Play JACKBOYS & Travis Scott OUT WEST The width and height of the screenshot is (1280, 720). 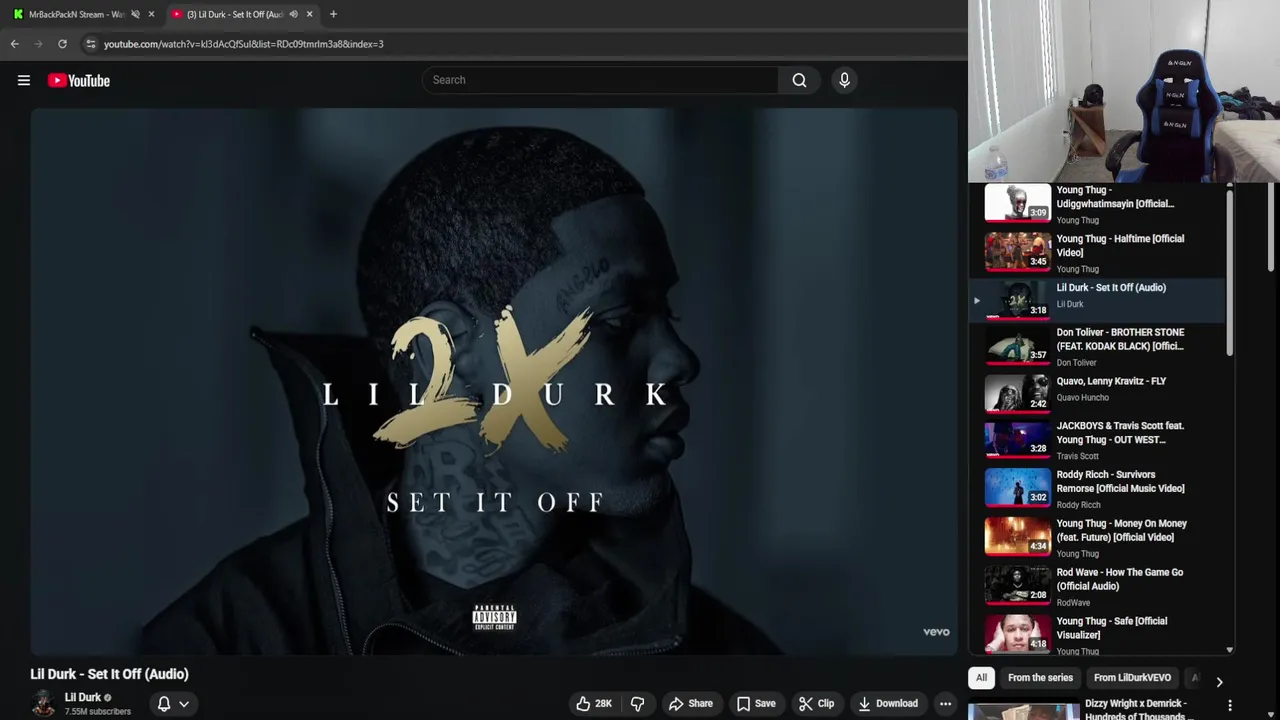tap(1097, 440)
